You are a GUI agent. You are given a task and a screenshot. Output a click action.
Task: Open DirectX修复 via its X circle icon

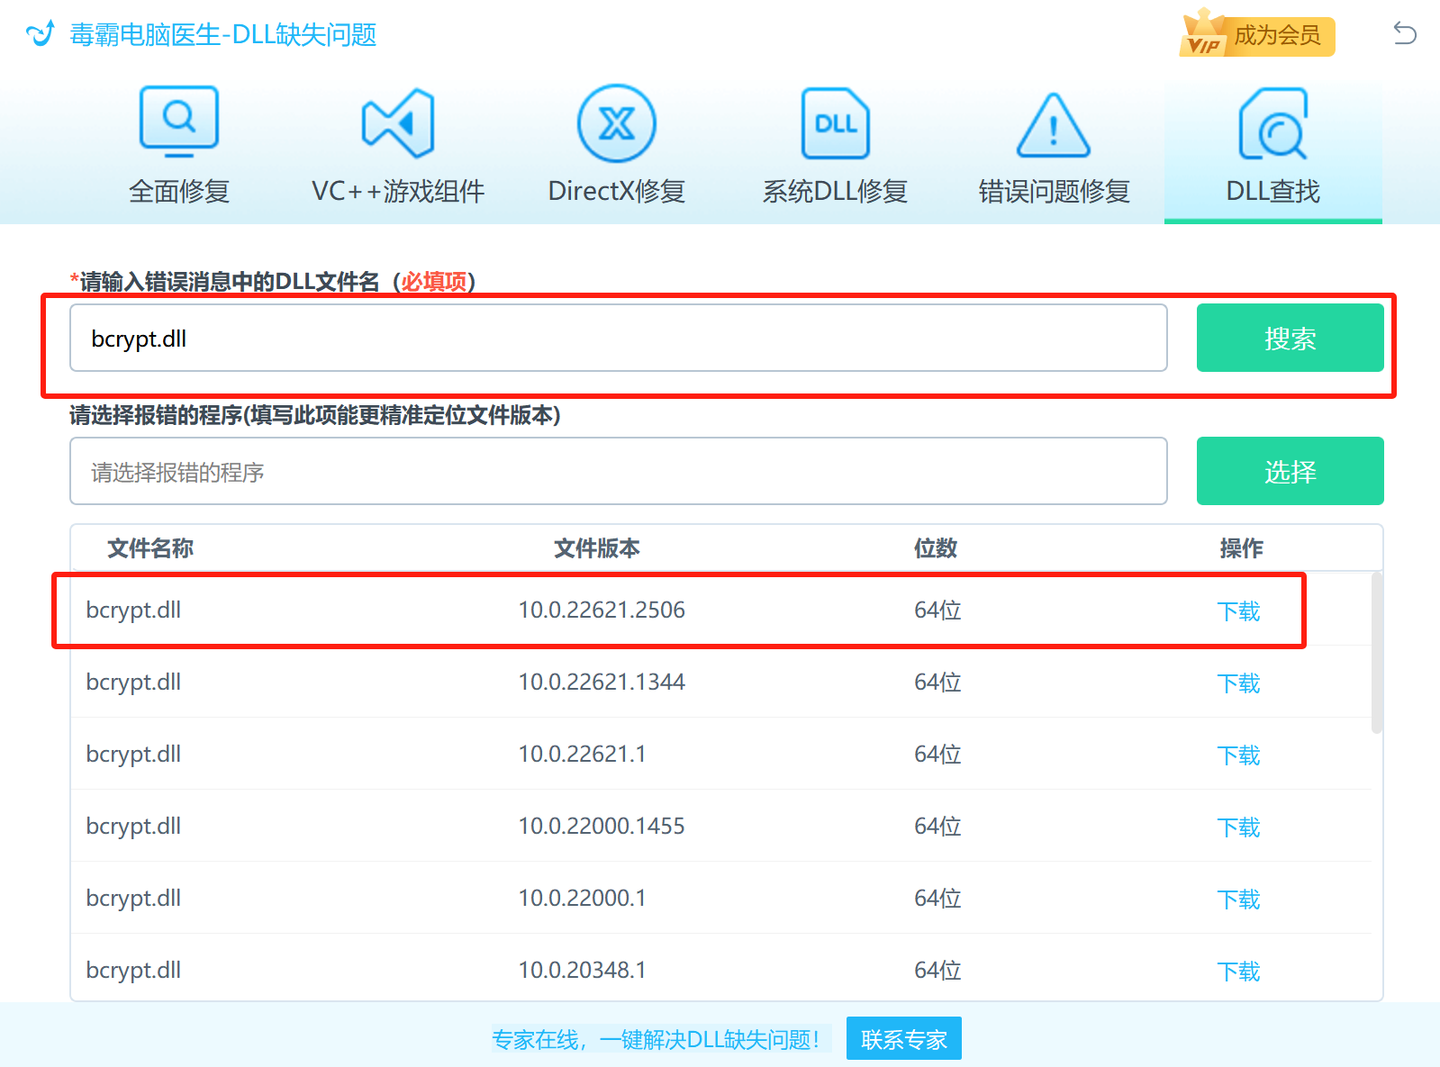616,122
